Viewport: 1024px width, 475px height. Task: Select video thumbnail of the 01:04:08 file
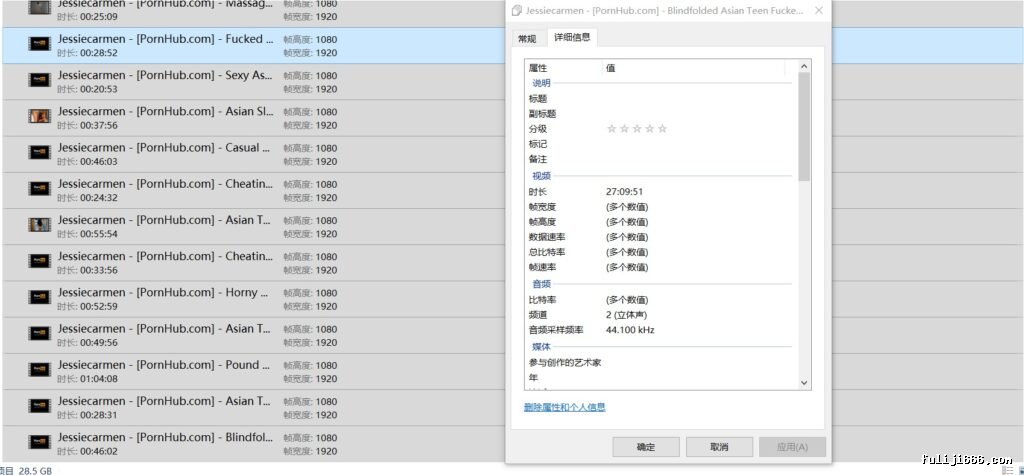click(x=39, y=370)
